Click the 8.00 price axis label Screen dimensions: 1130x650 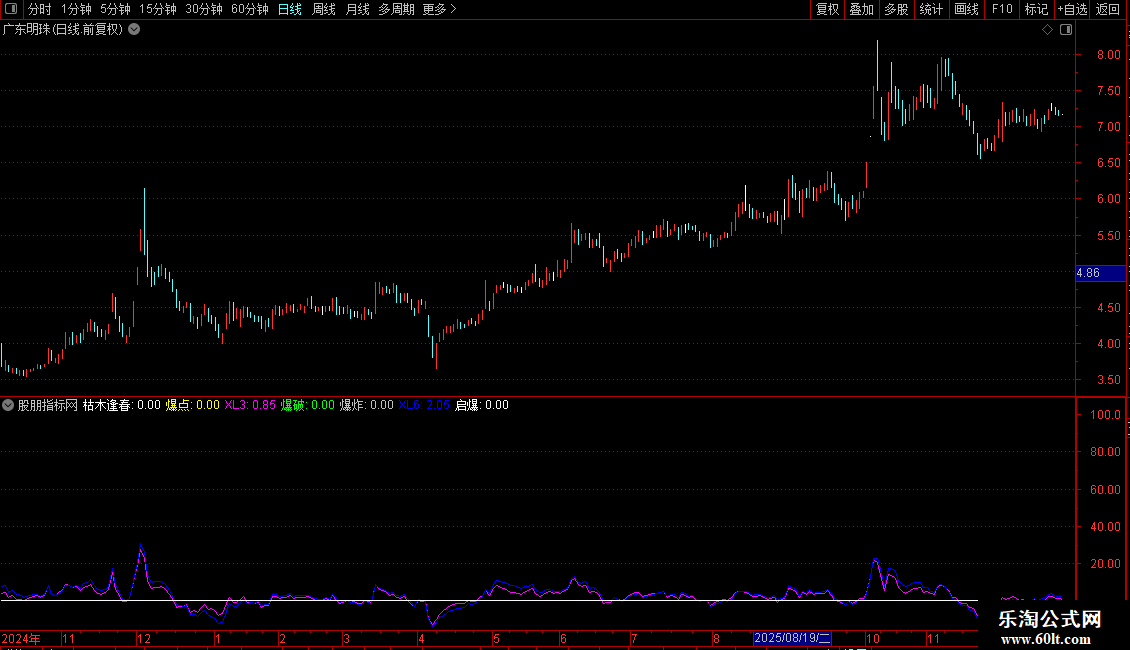(1108, 55)
